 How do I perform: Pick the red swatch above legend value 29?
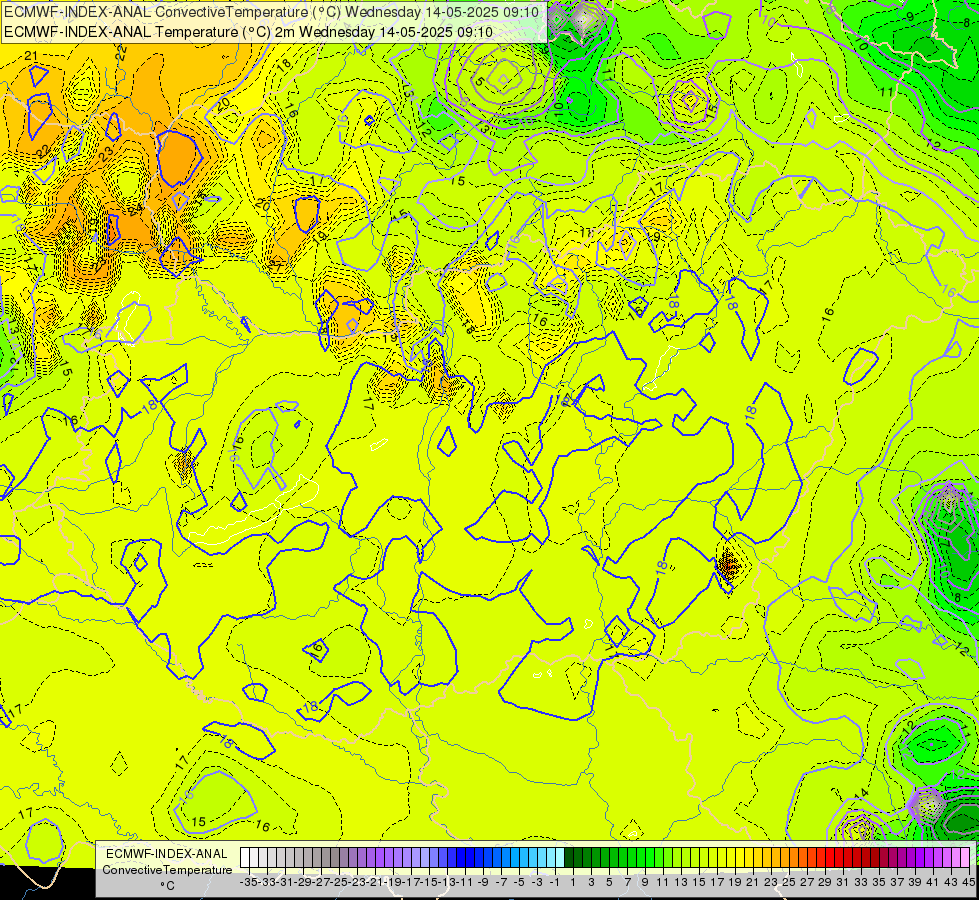[821, 858]
